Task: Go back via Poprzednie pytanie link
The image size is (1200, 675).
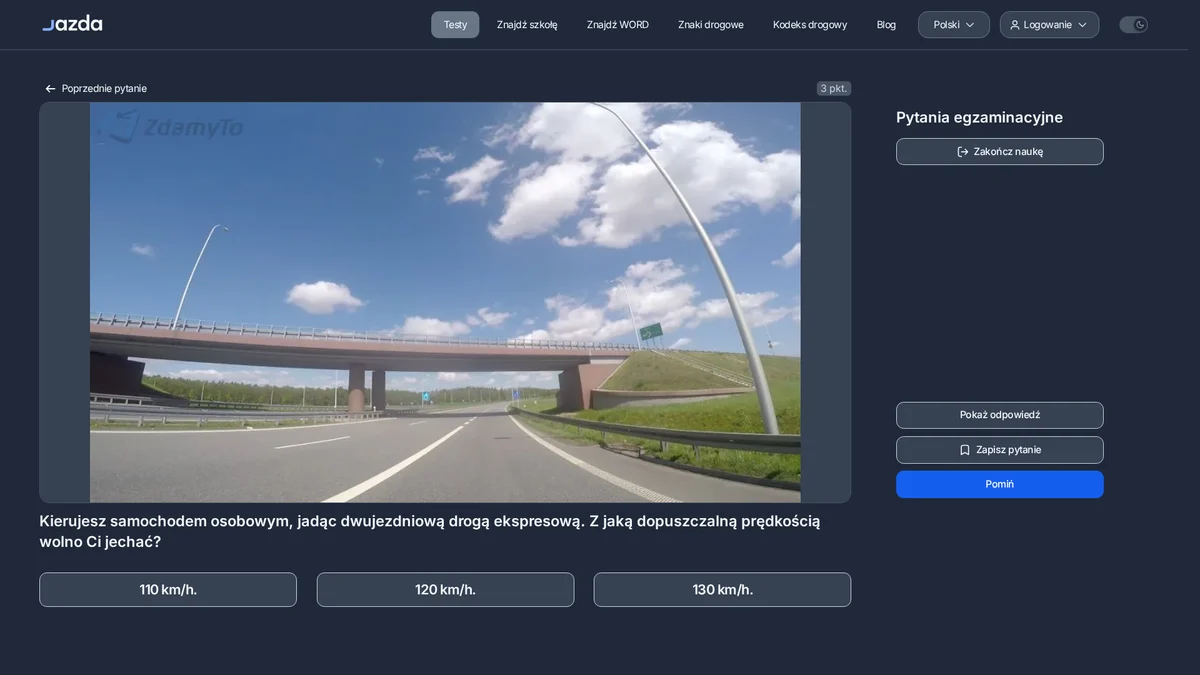Action: point(96,89)
